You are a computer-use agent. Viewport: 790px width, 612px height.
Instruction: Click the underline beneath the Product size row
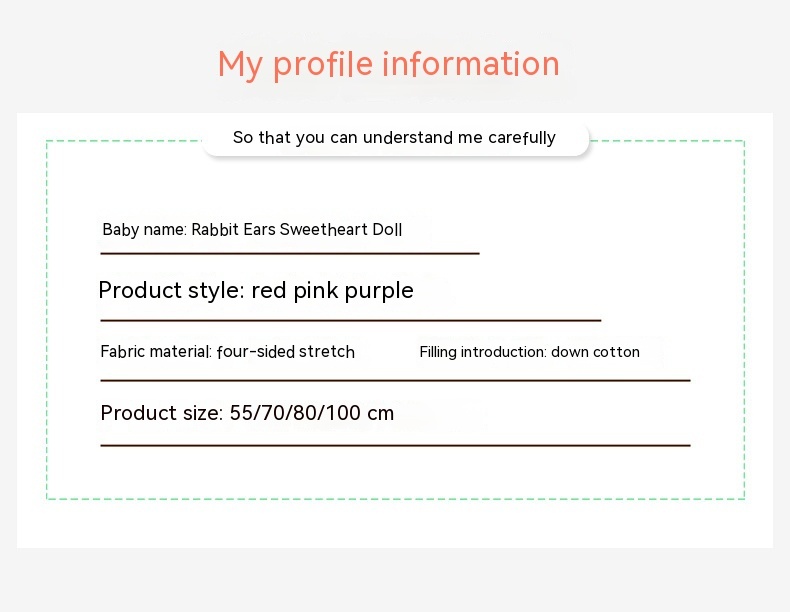[395, 445]
